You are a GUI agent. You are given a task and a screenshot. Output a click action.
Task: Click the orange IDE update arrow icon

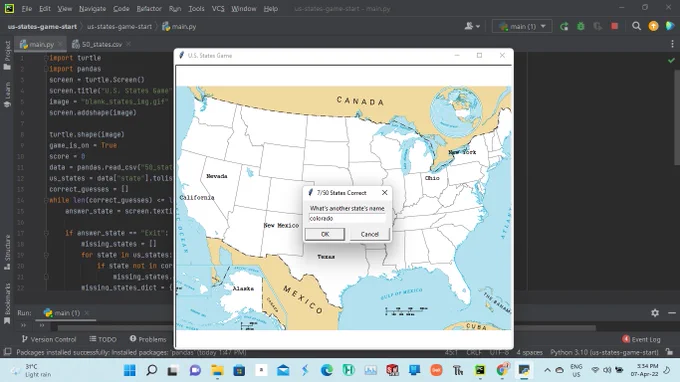(x=653, y=26)
